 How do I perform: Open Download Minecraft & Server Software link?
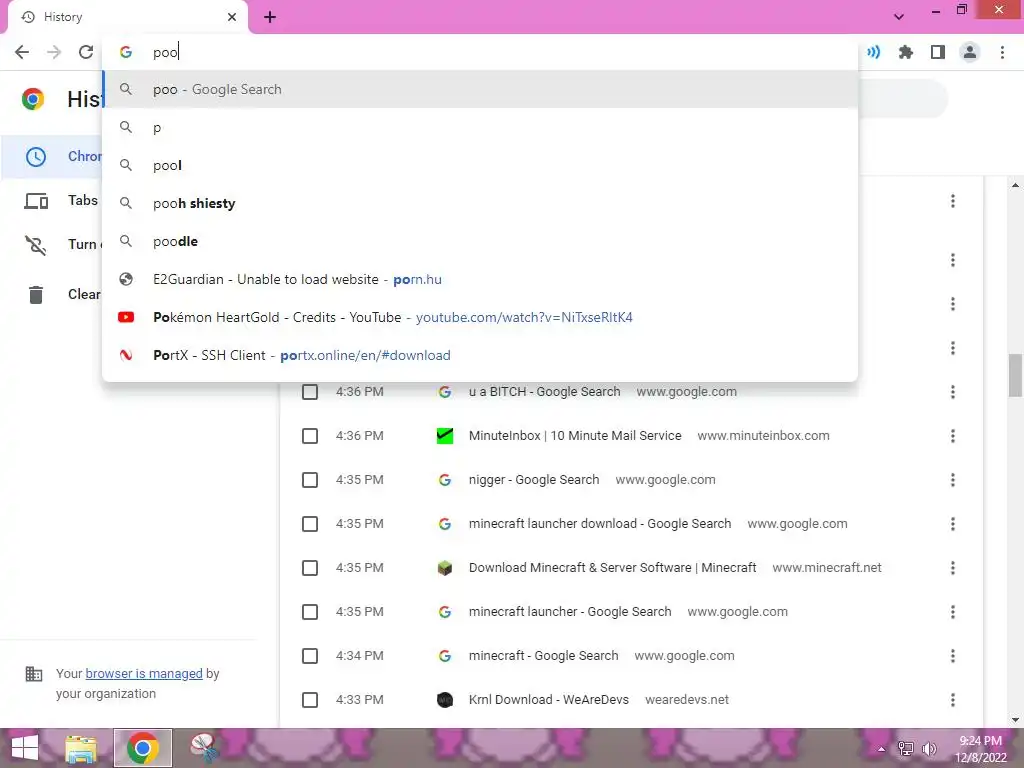pos(613,568)
